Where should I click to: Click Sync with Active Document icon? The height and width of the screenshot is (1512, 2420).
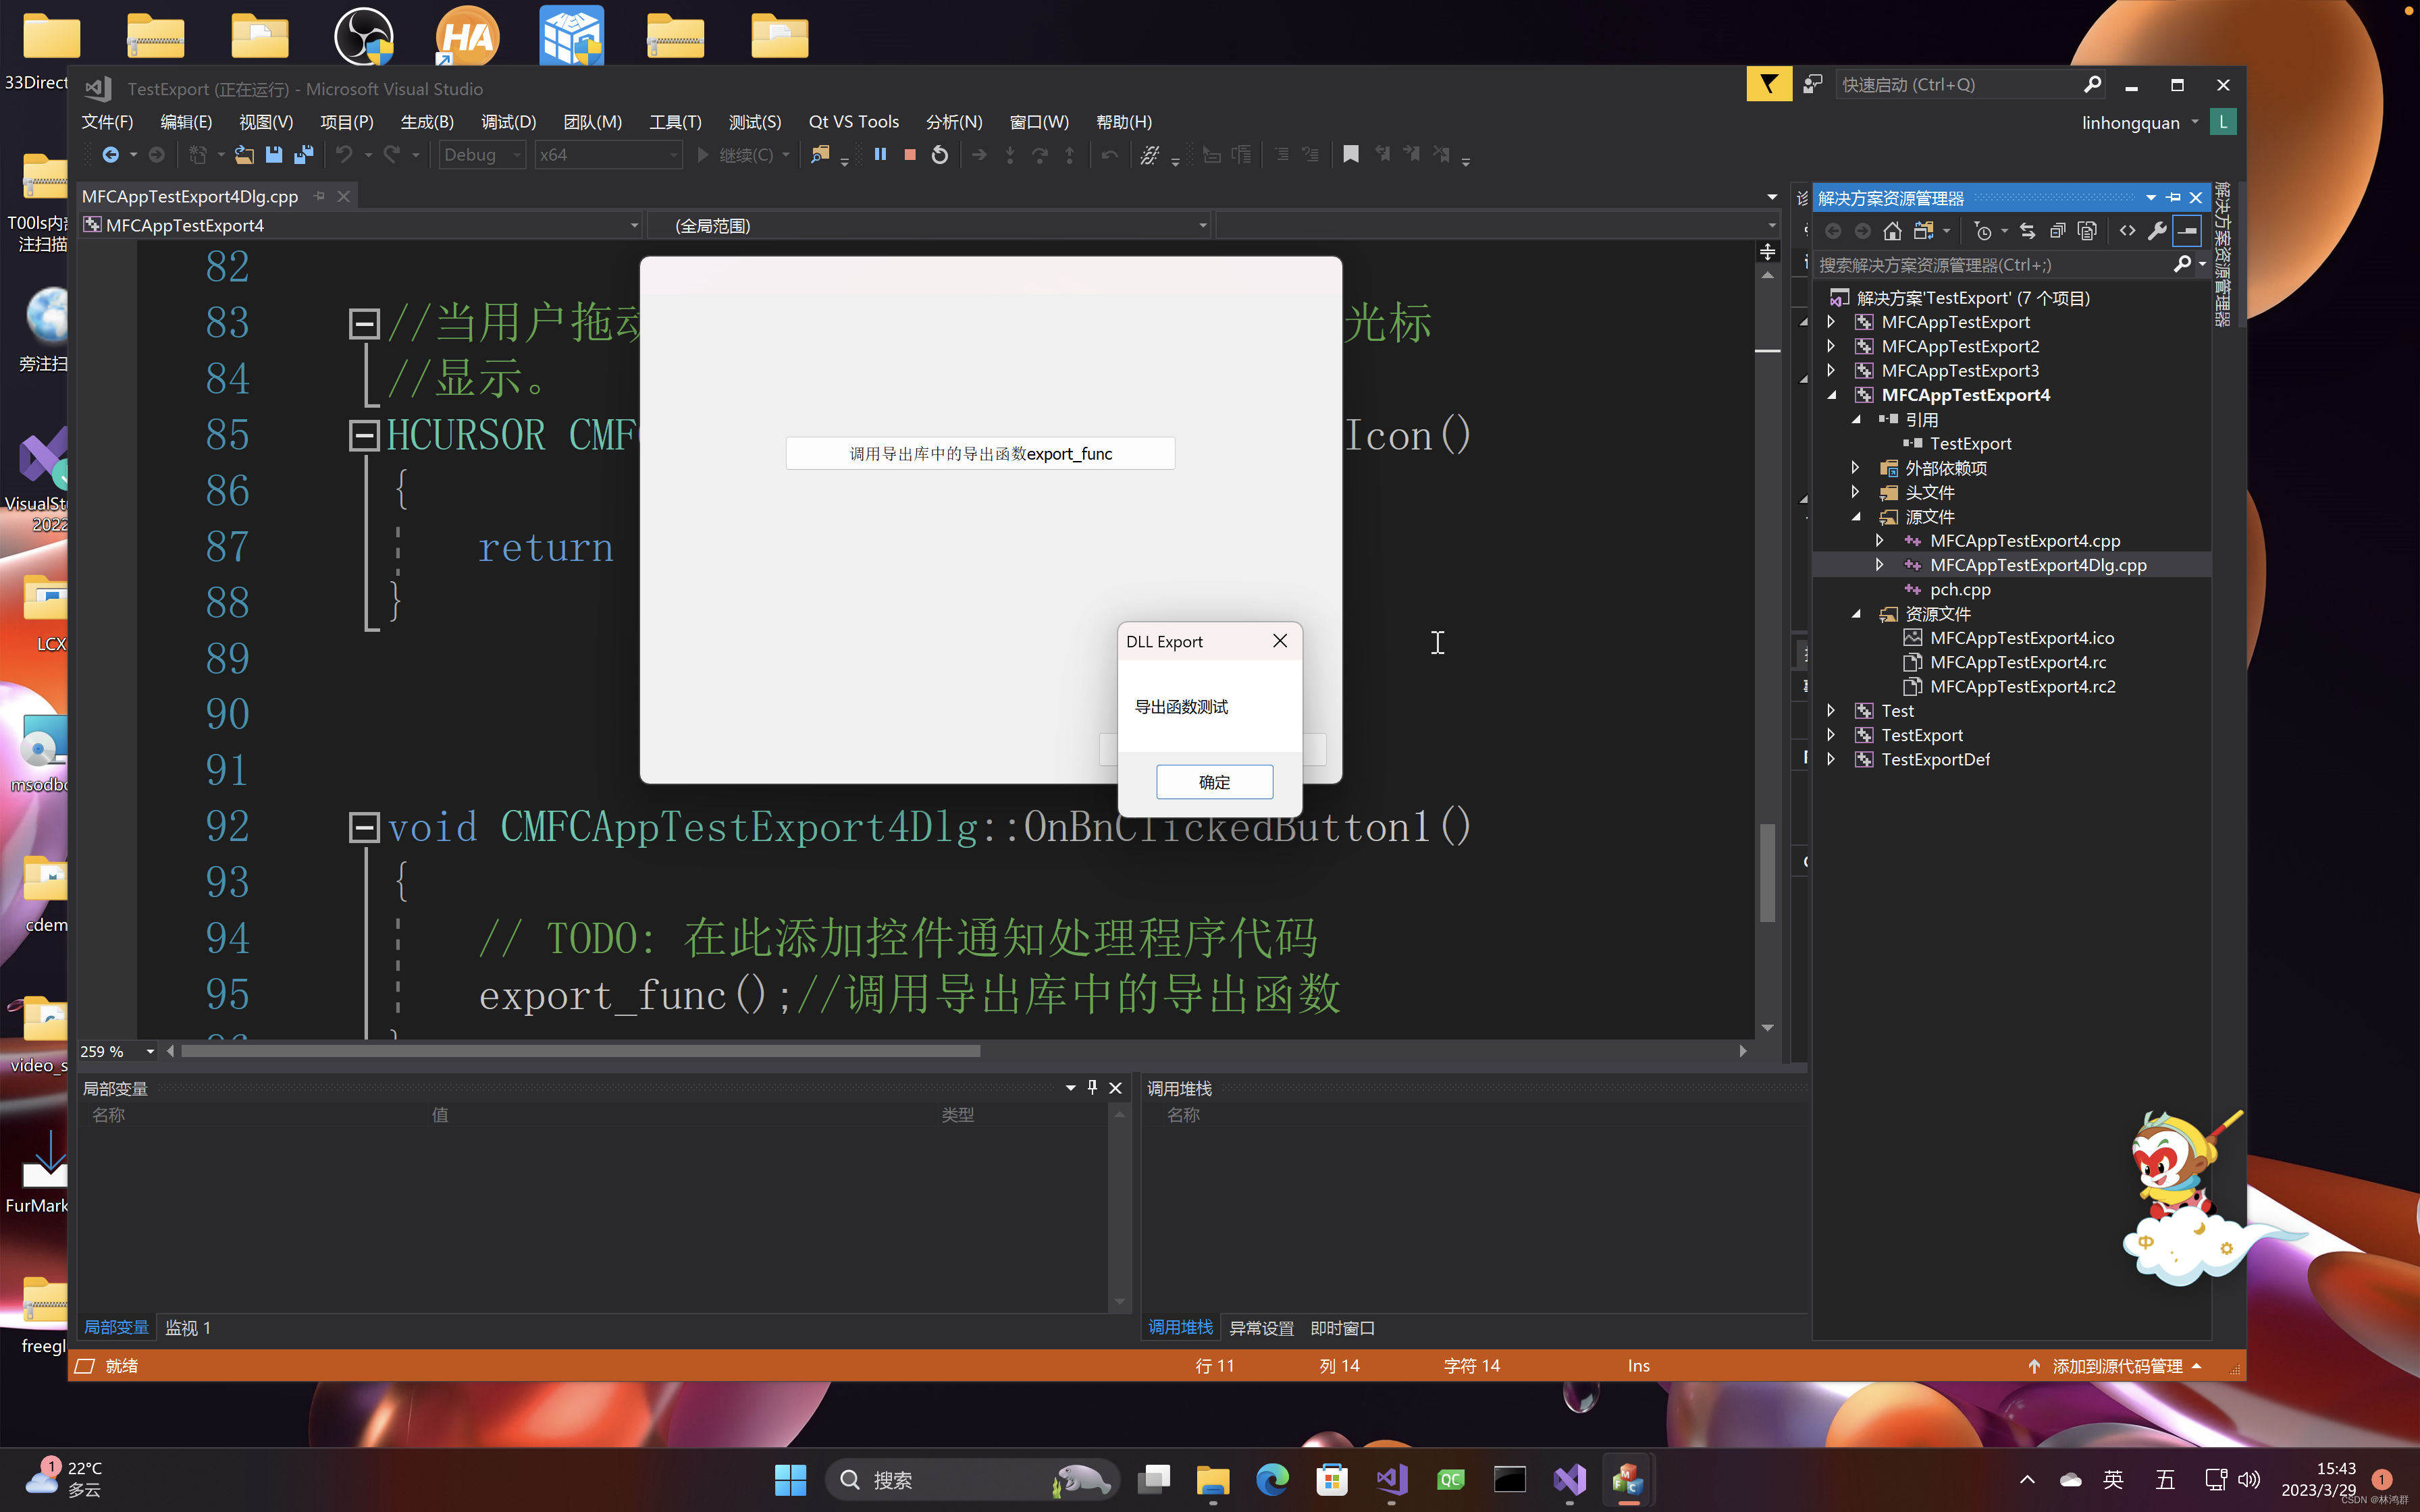2027,232
